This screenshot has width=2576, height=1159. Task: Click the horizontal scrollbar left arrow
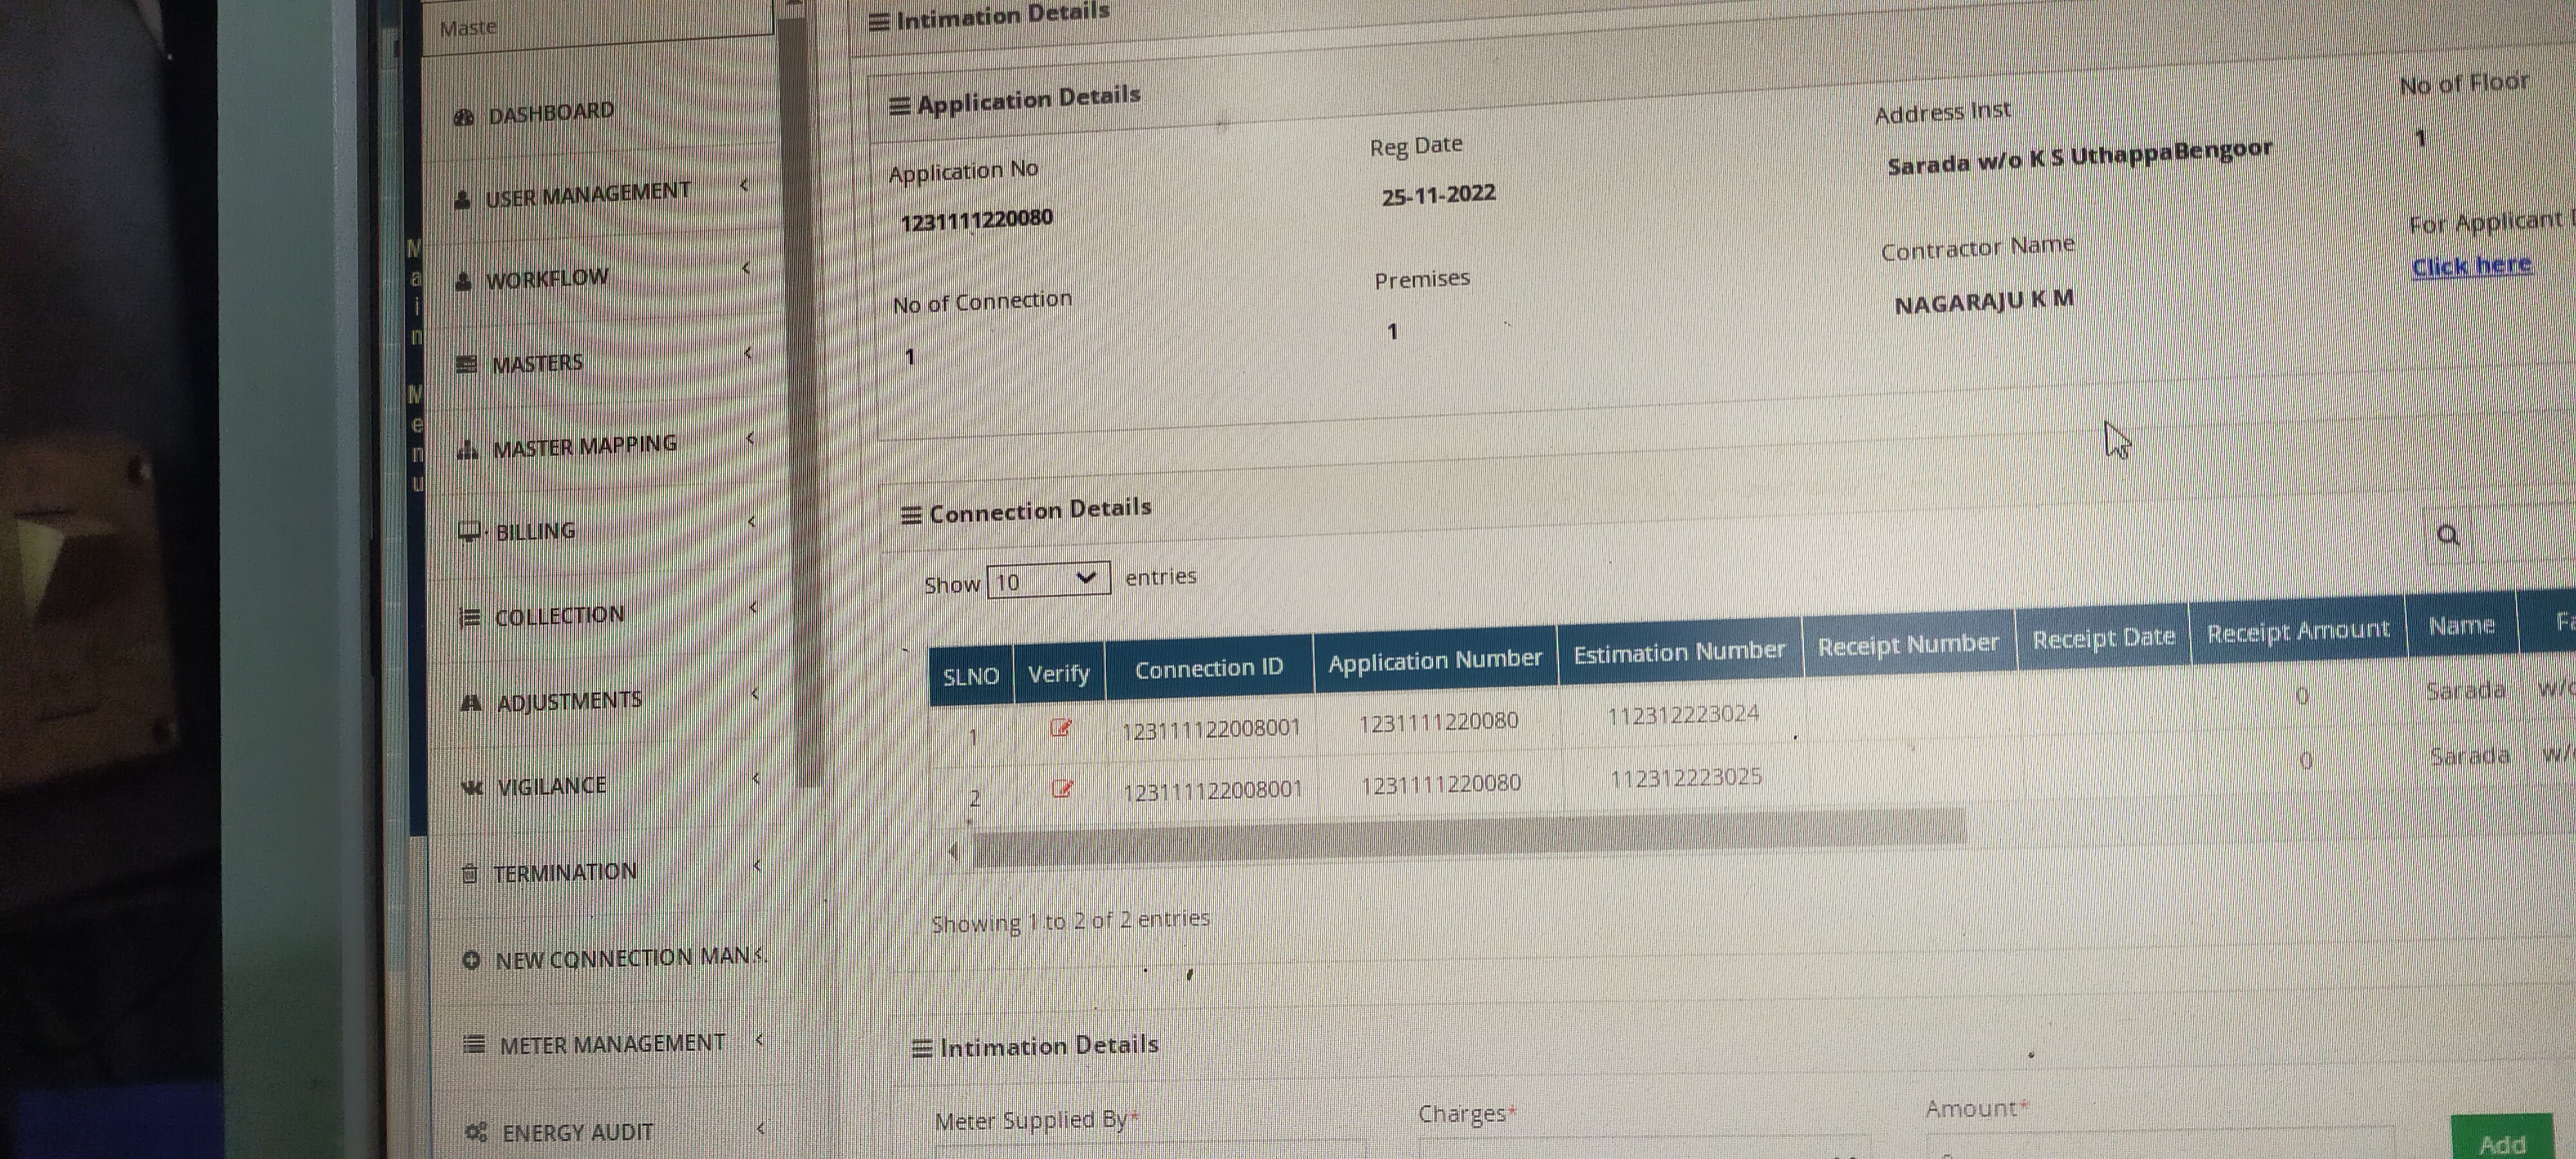tap(954, 852)
